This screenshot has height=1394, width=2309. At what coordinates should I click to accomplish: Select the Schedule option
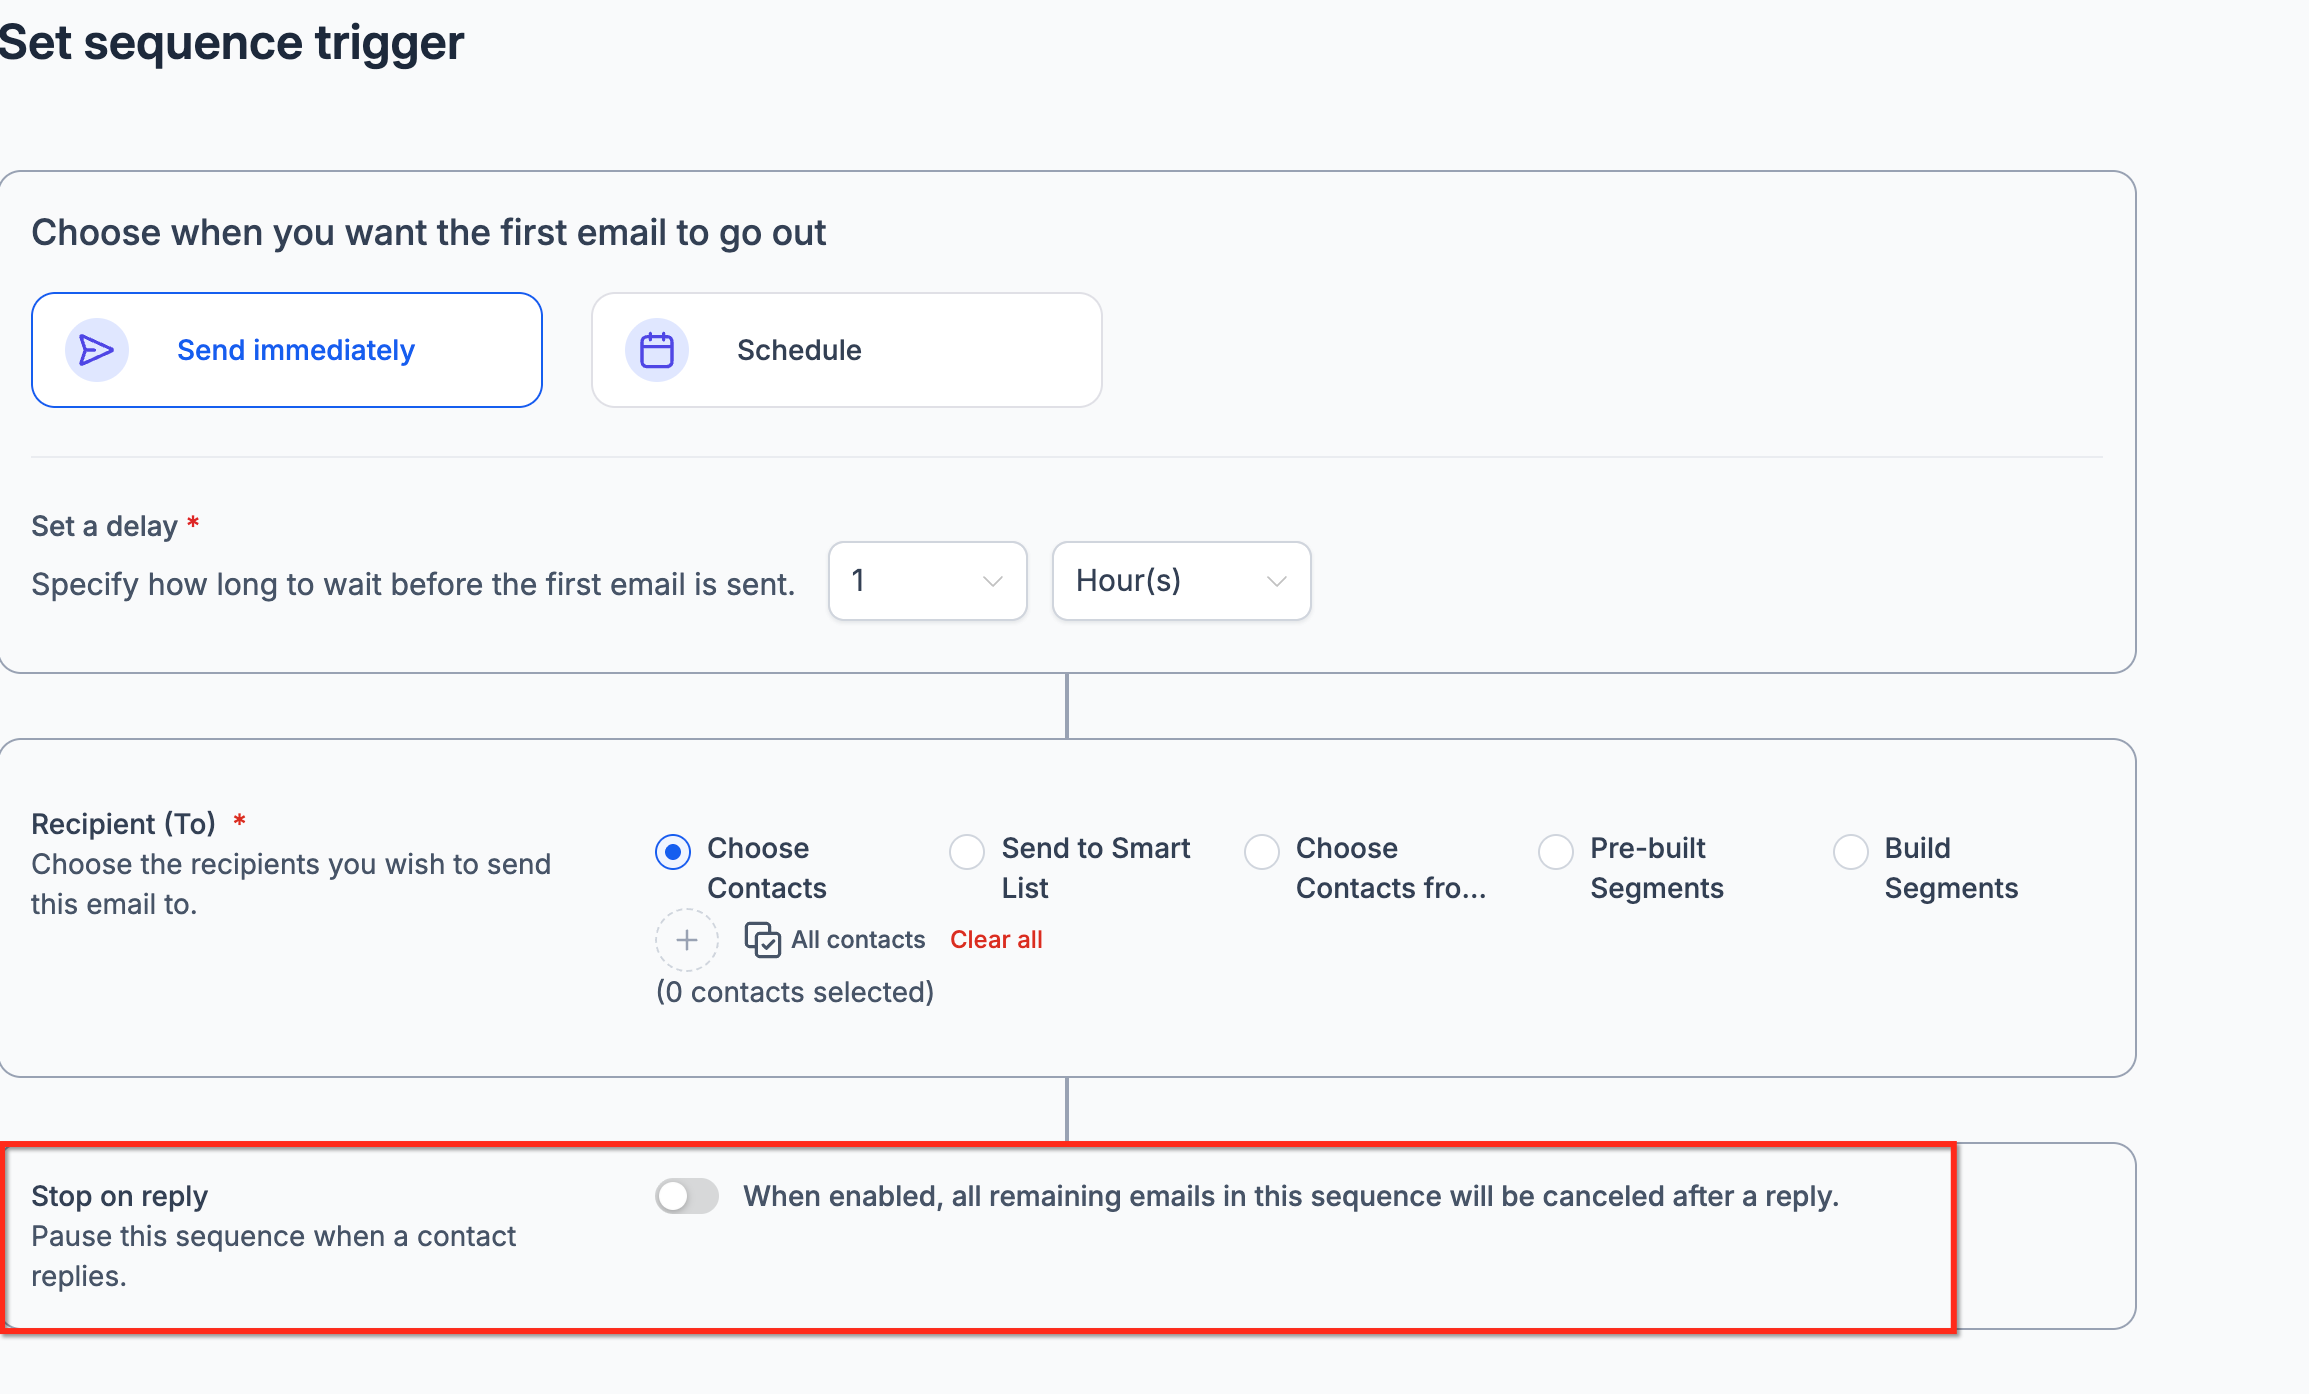tap(847, 350)
